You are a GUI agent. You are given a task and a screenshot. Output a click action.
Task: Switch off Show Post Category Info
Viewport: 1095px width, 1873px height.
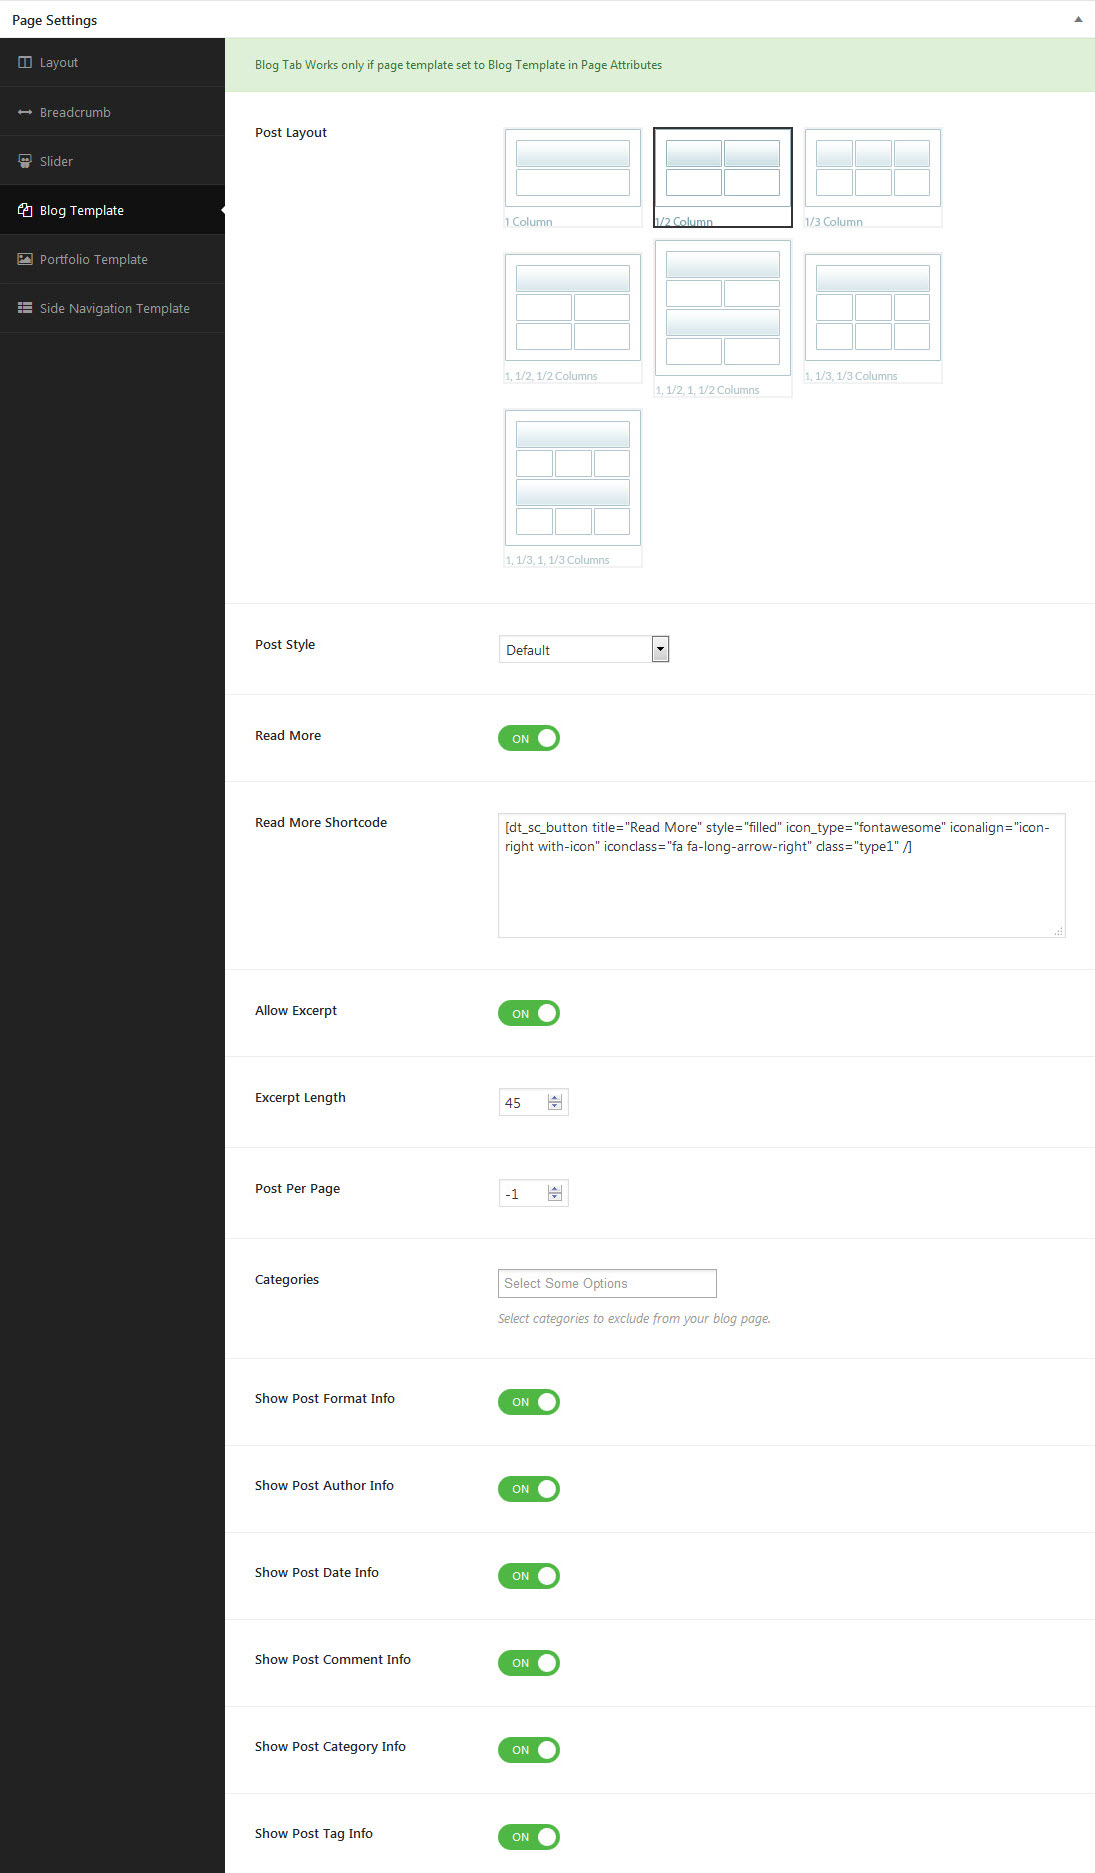[x=529, y=1749]
